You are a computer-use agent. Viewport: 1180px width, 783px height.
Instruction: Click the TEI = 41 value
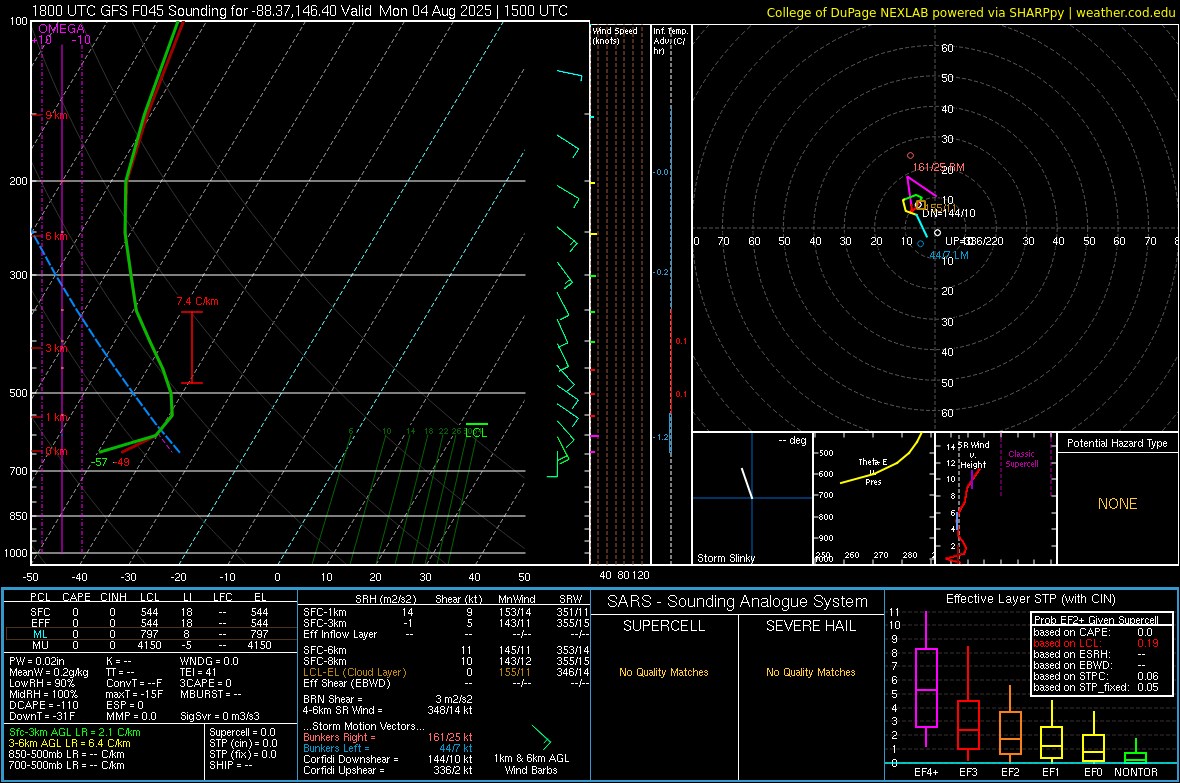[198, 672]
